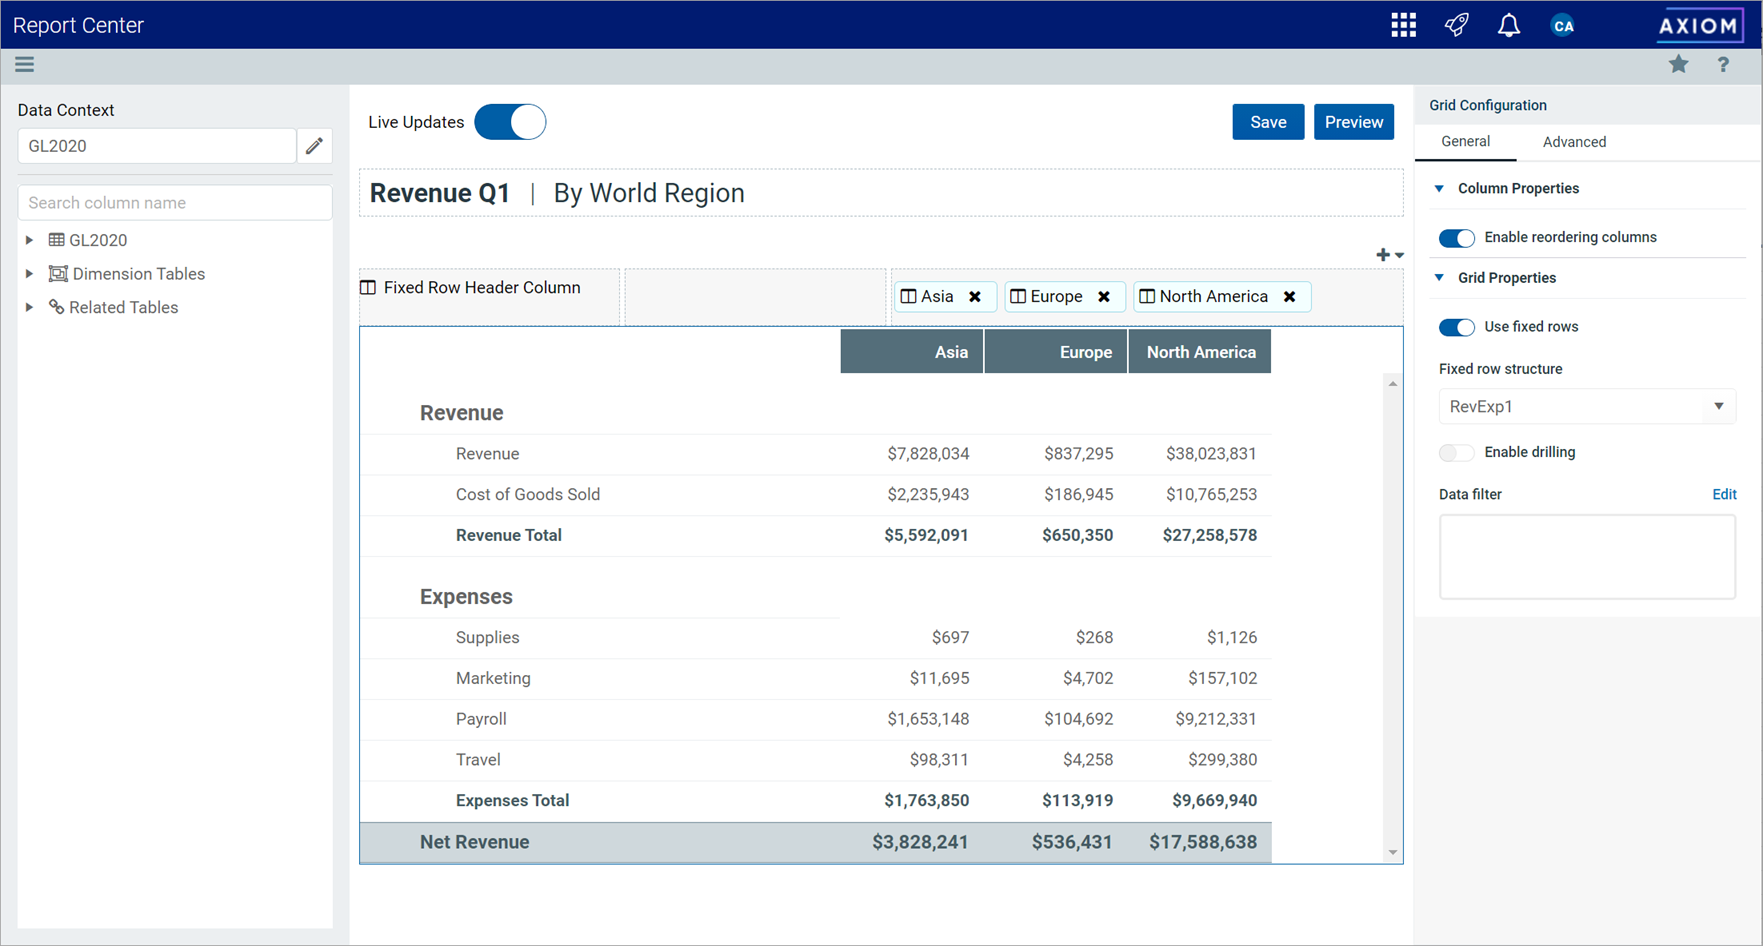Click the Dimension Tables icon

(x=58, y=274)
